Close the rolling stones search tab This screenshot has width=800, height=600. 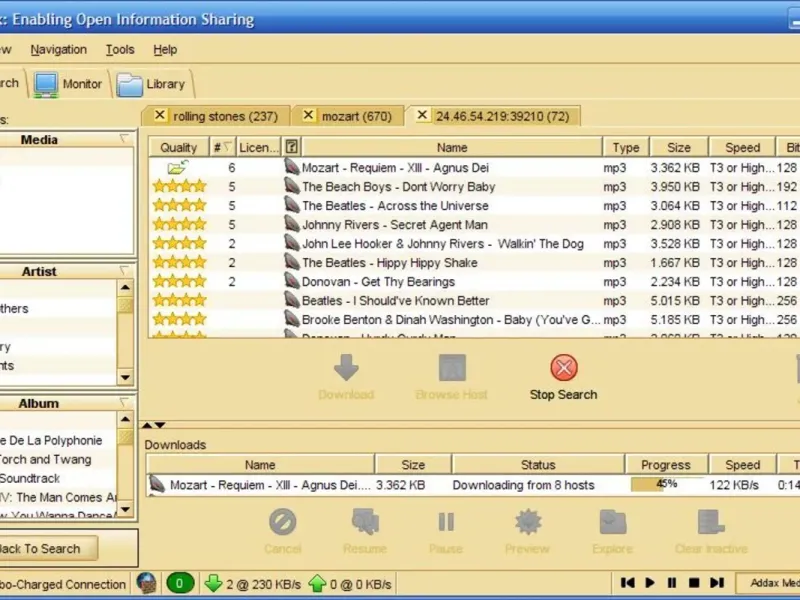(160, 116)
